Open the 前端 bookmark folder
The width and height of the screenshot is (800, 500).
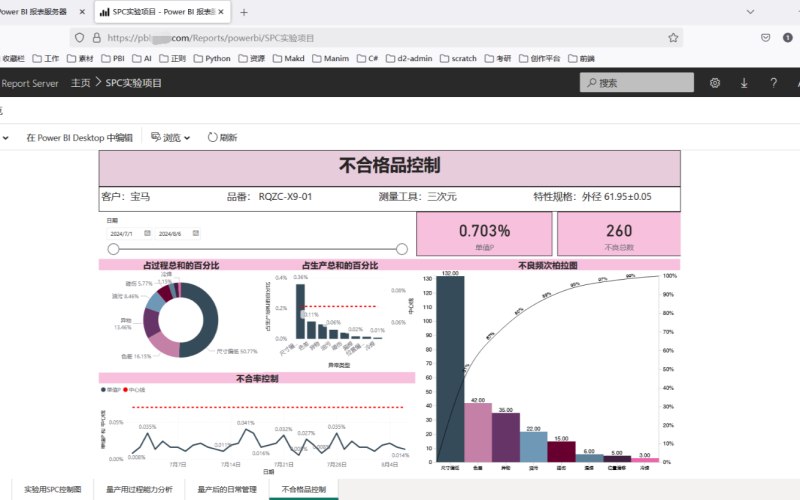click(582, 59)
